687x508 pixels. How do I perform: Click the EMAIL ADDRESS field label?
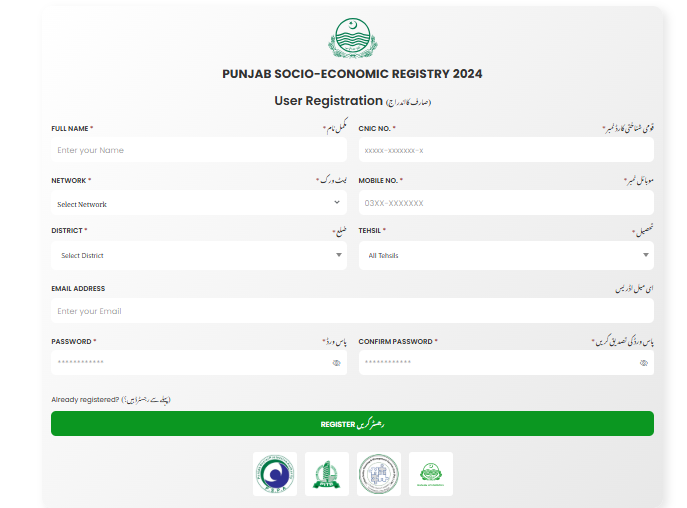pos(78,288)
